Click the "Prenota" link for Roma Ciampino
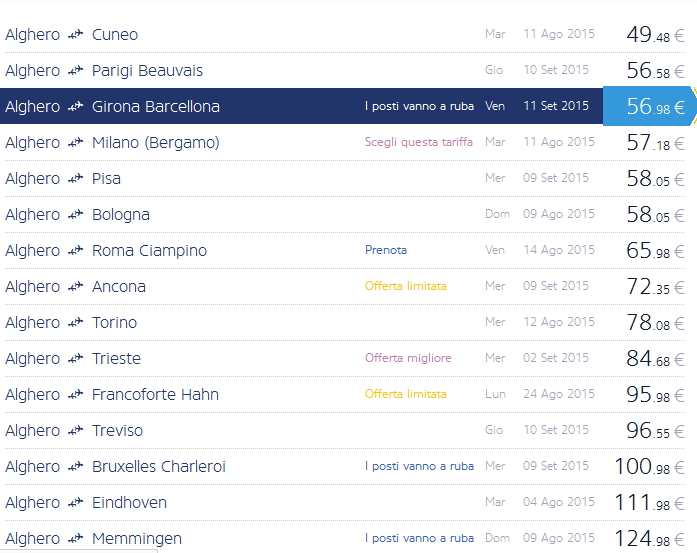Screen dimensions: 697x553 (x=386, y=250)
